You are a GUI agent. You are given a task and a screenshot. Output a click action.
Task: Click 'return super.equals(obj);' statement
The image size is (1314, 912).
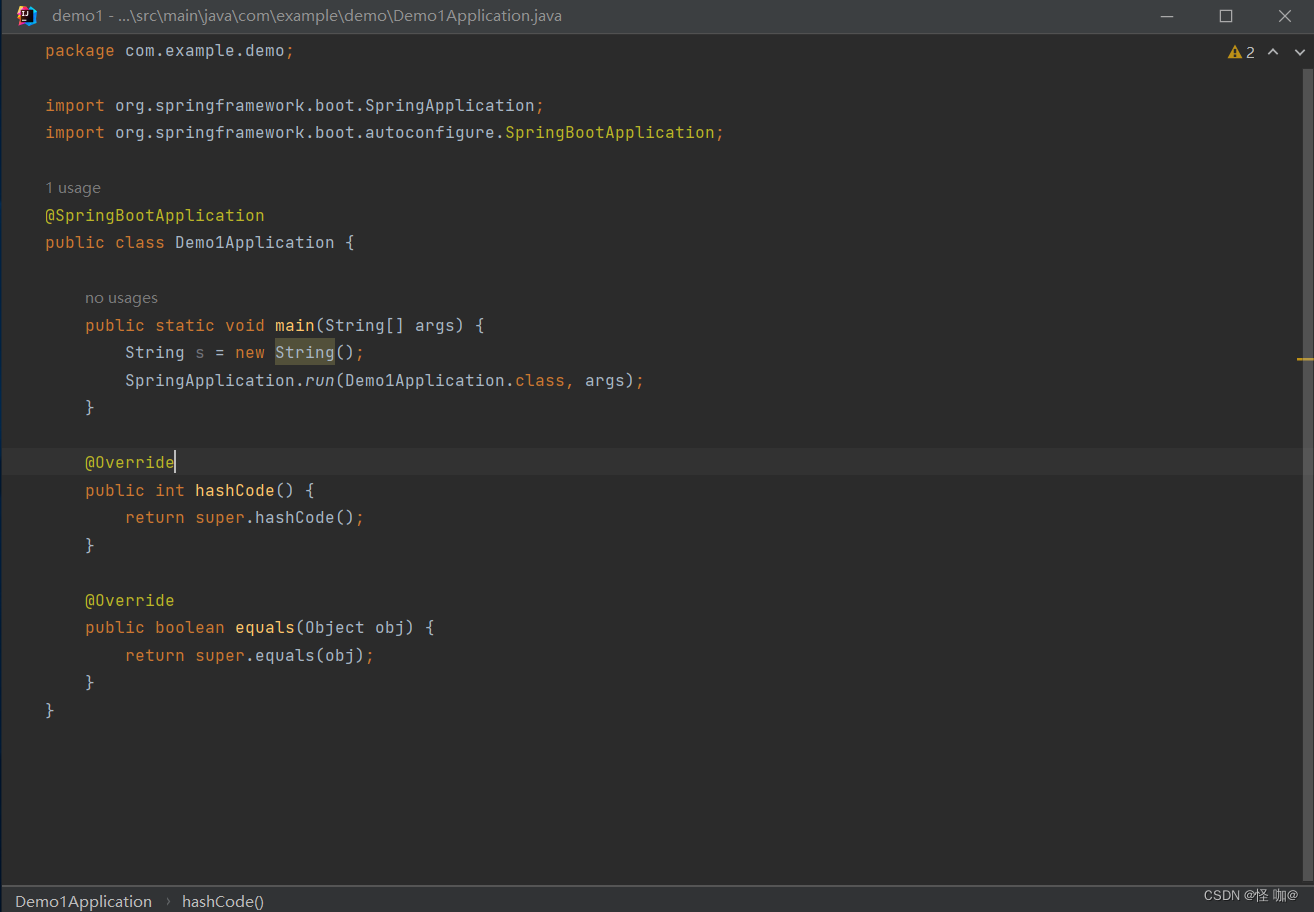[250, 655]
